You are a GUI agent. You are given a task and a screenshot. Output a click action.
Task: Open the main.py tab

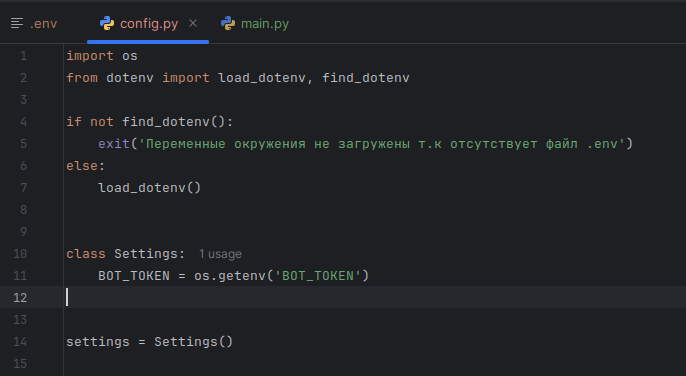click(255, 24)
